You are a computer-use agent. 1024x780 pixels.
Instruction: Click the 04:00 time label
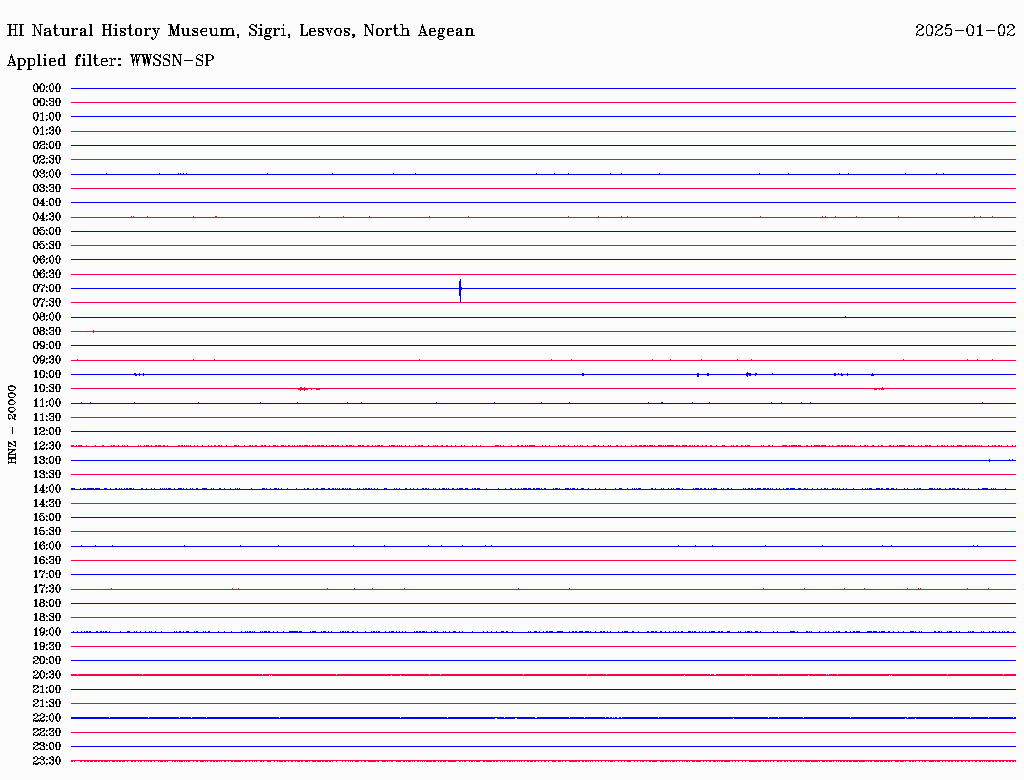coord(47,203)
